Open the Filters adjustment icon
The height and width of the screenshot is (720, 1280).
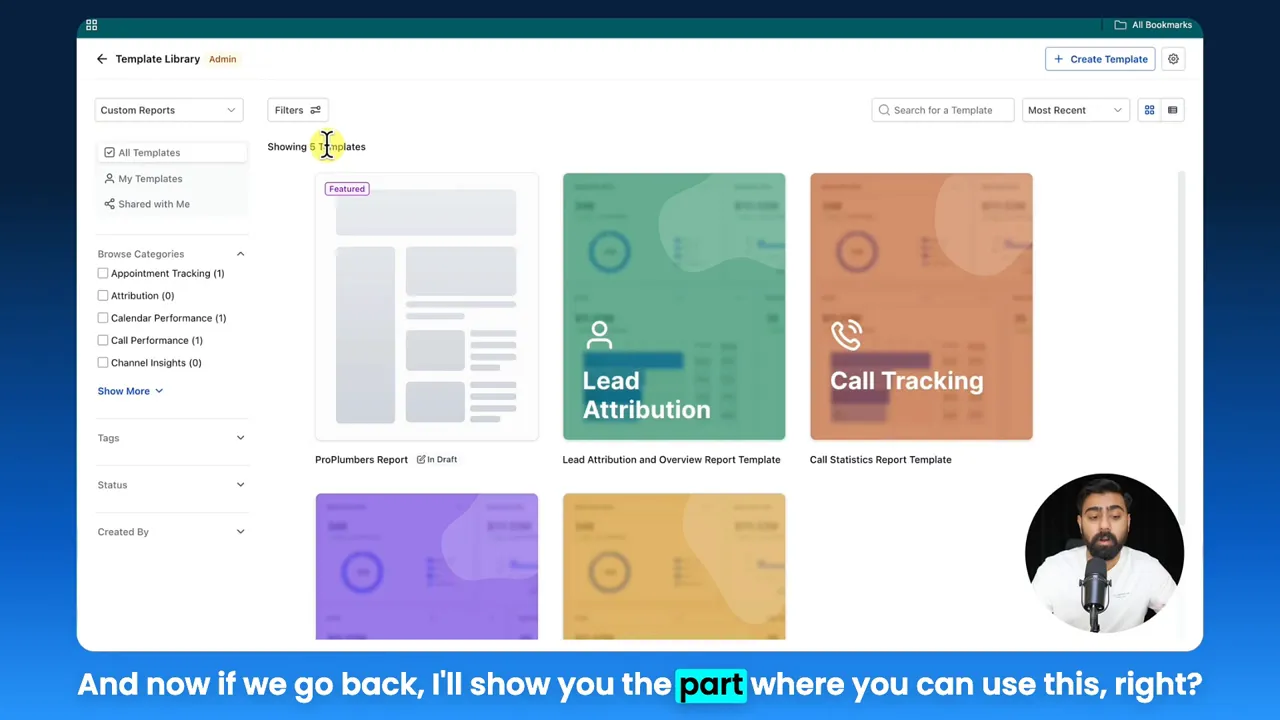(x=315, y=110)
